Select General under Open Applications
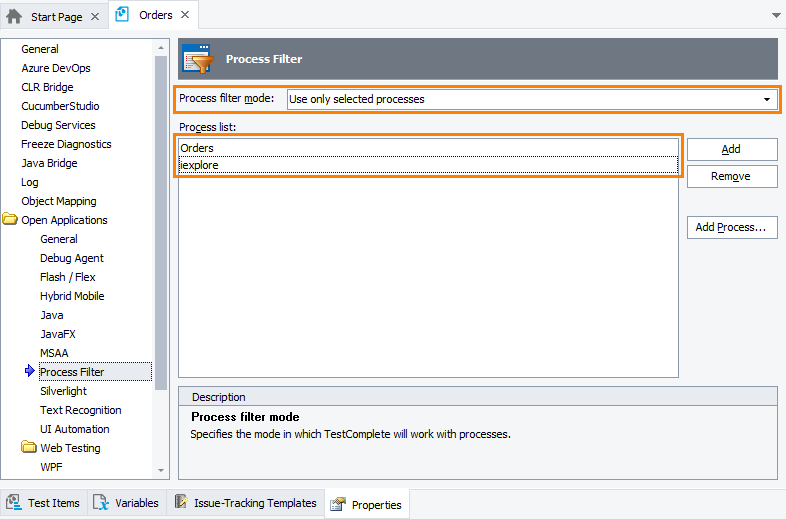 59,239
